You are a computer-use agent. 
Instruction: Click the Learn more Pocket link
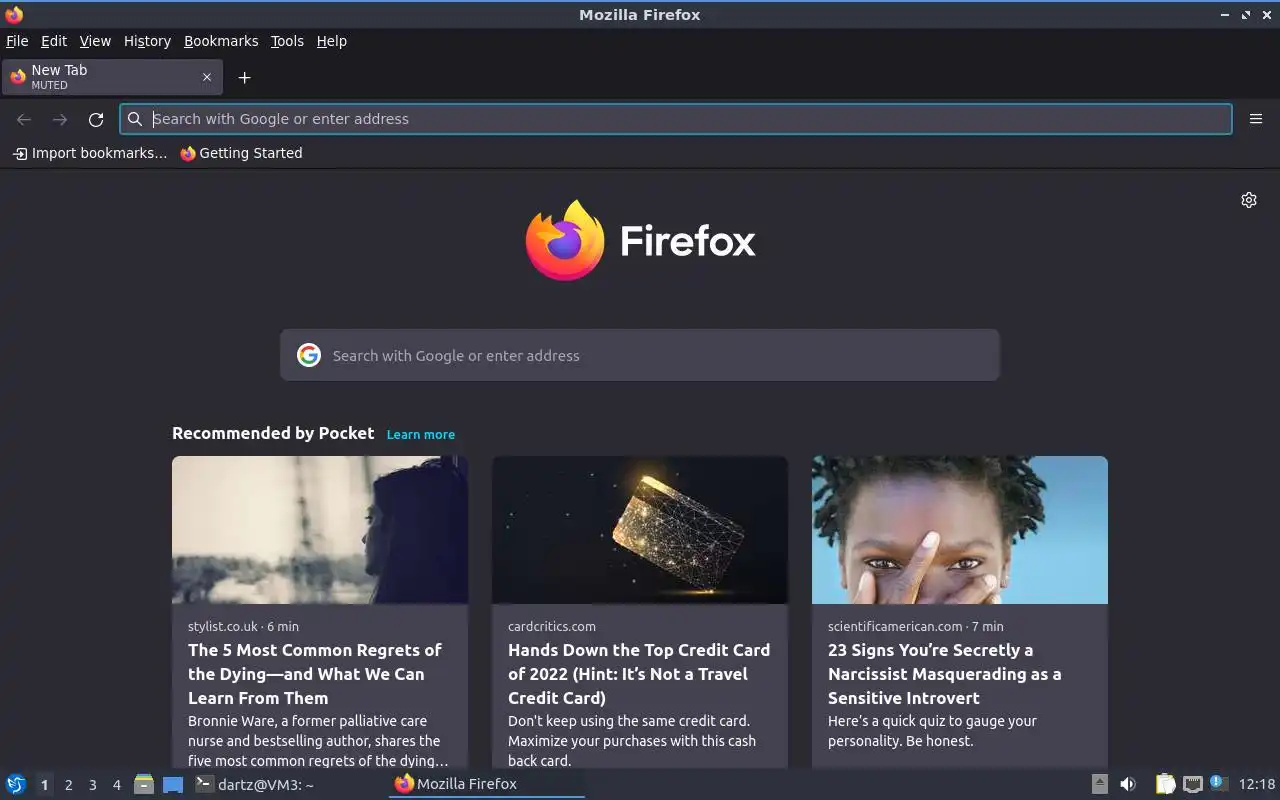421,434
